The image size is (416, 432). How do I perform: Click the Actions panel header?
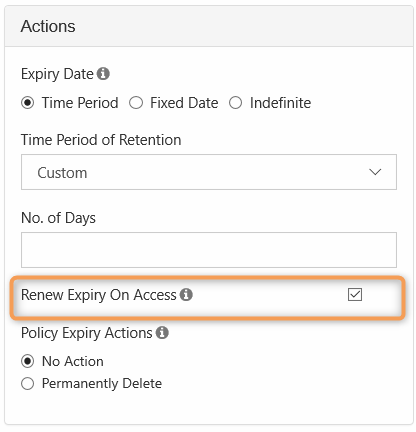(209, 26)
